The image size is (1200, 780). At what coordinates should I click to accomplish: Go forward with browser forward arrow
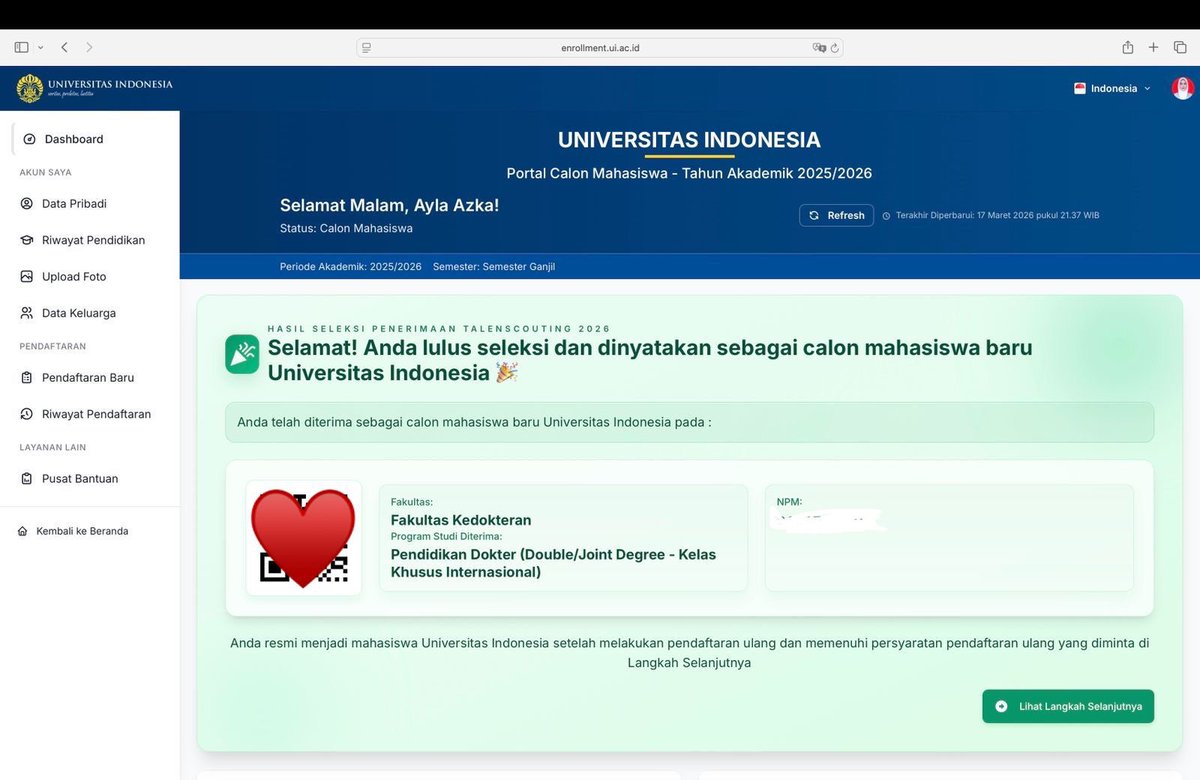[x=90, y=47]
